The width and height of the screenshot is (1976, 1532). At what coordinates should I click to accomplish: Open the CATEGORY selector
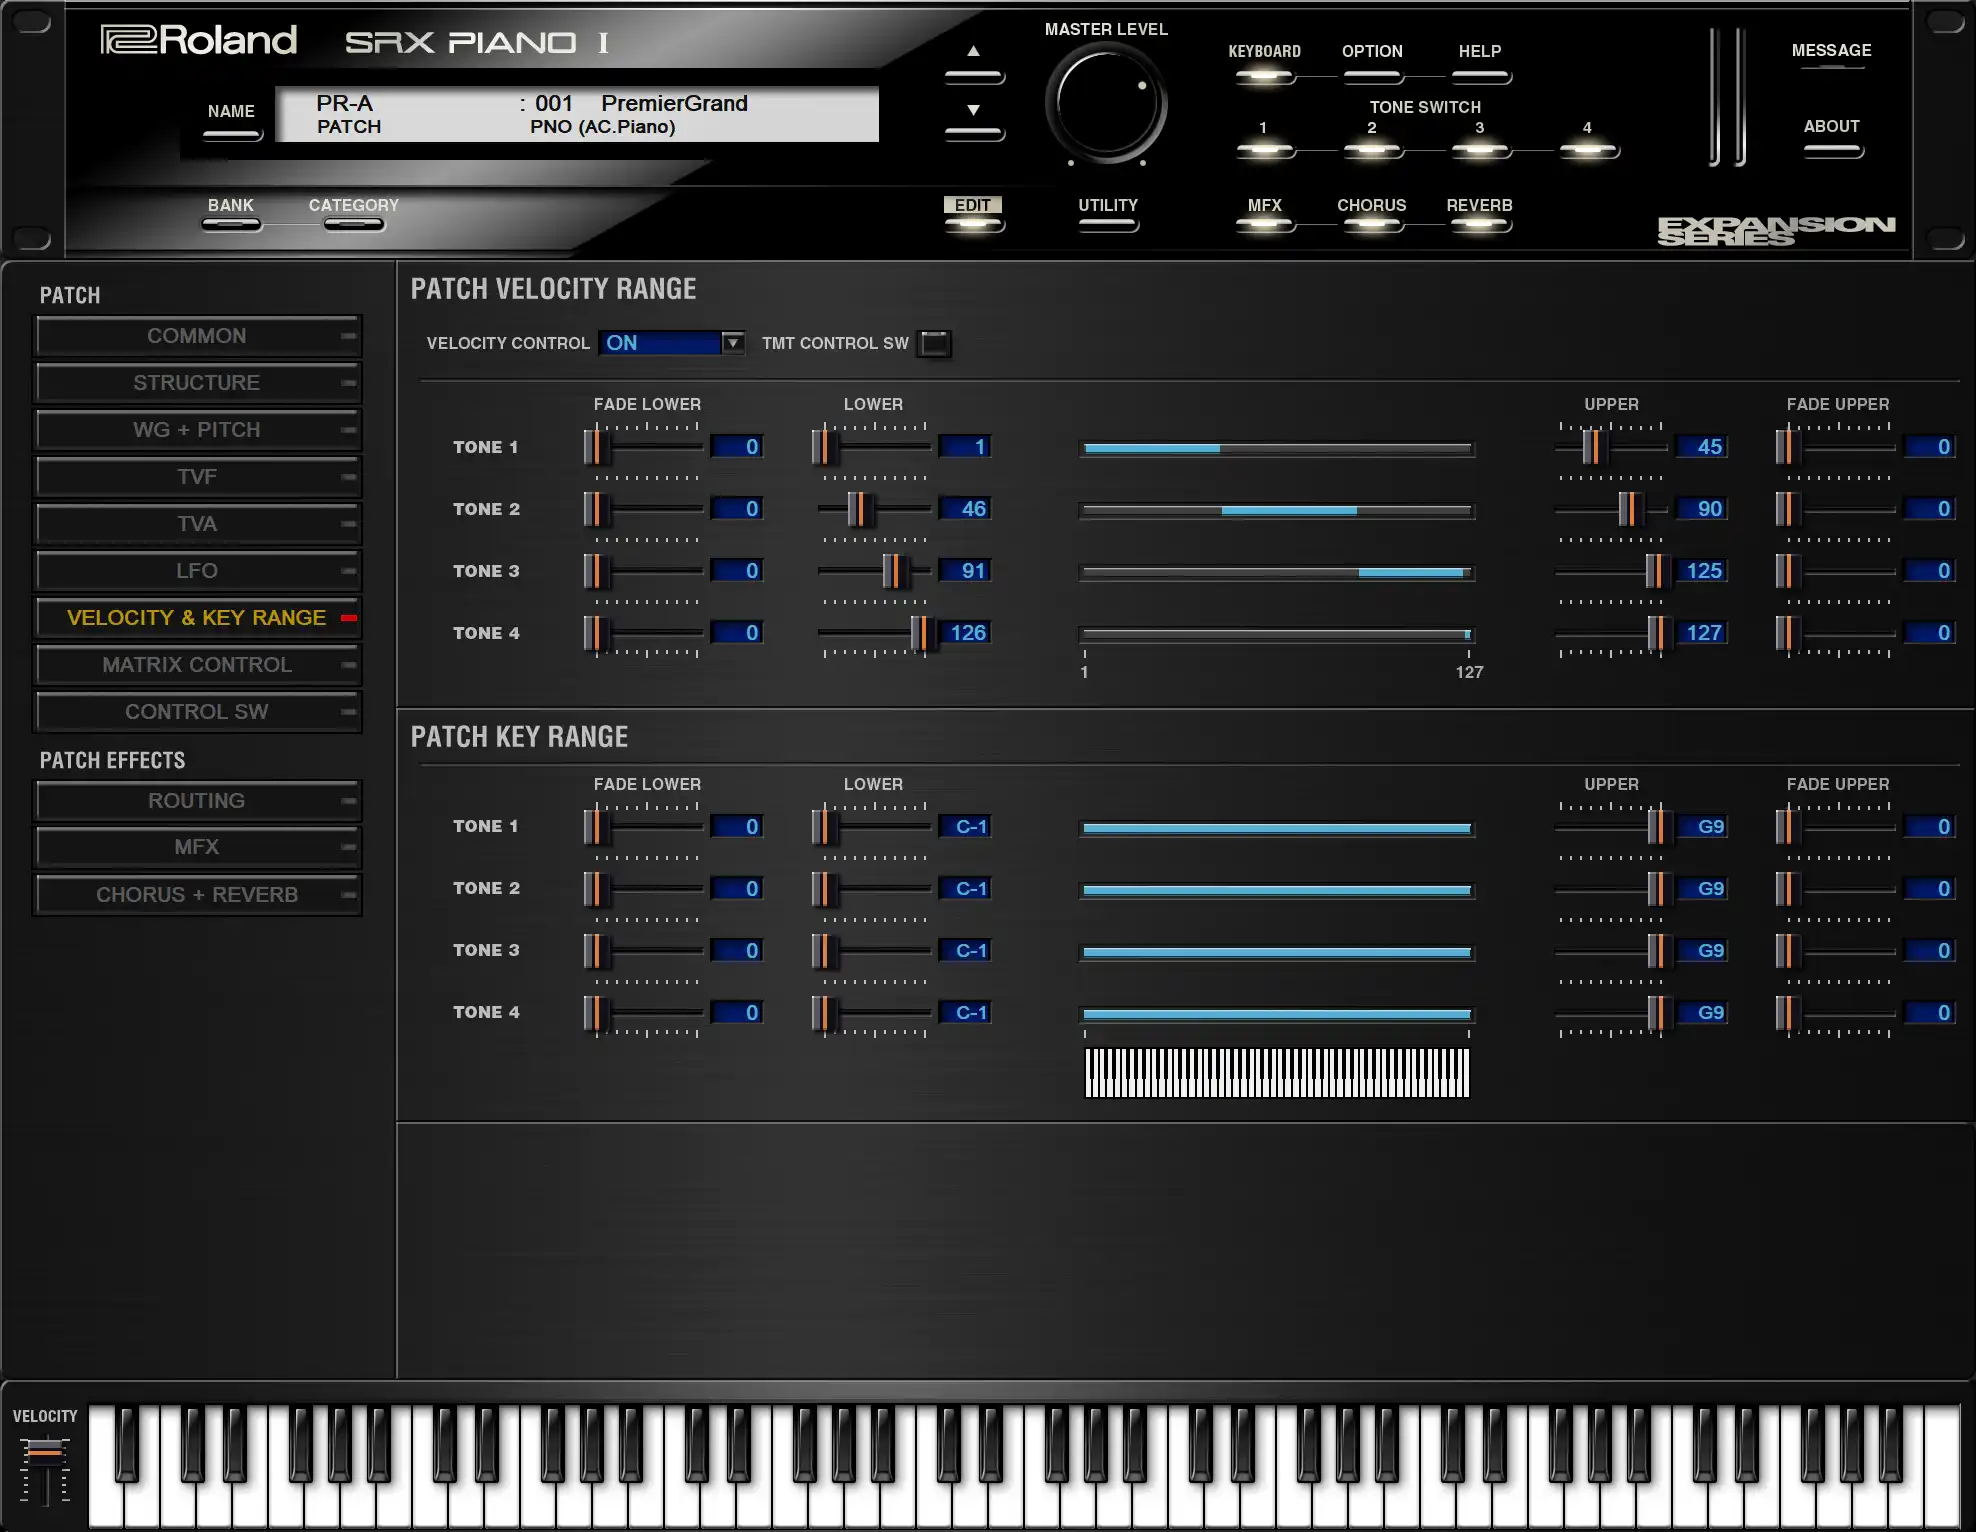click(353, 223)
